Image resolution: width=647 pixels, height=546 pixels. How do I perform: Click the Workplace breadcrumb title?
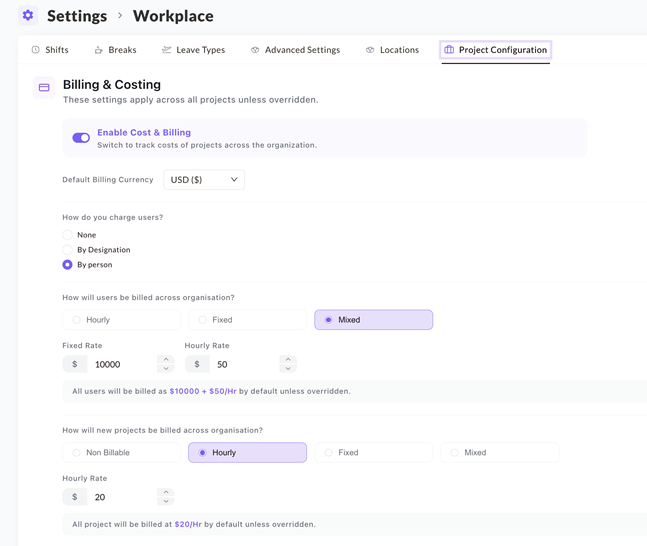[173, 16]
